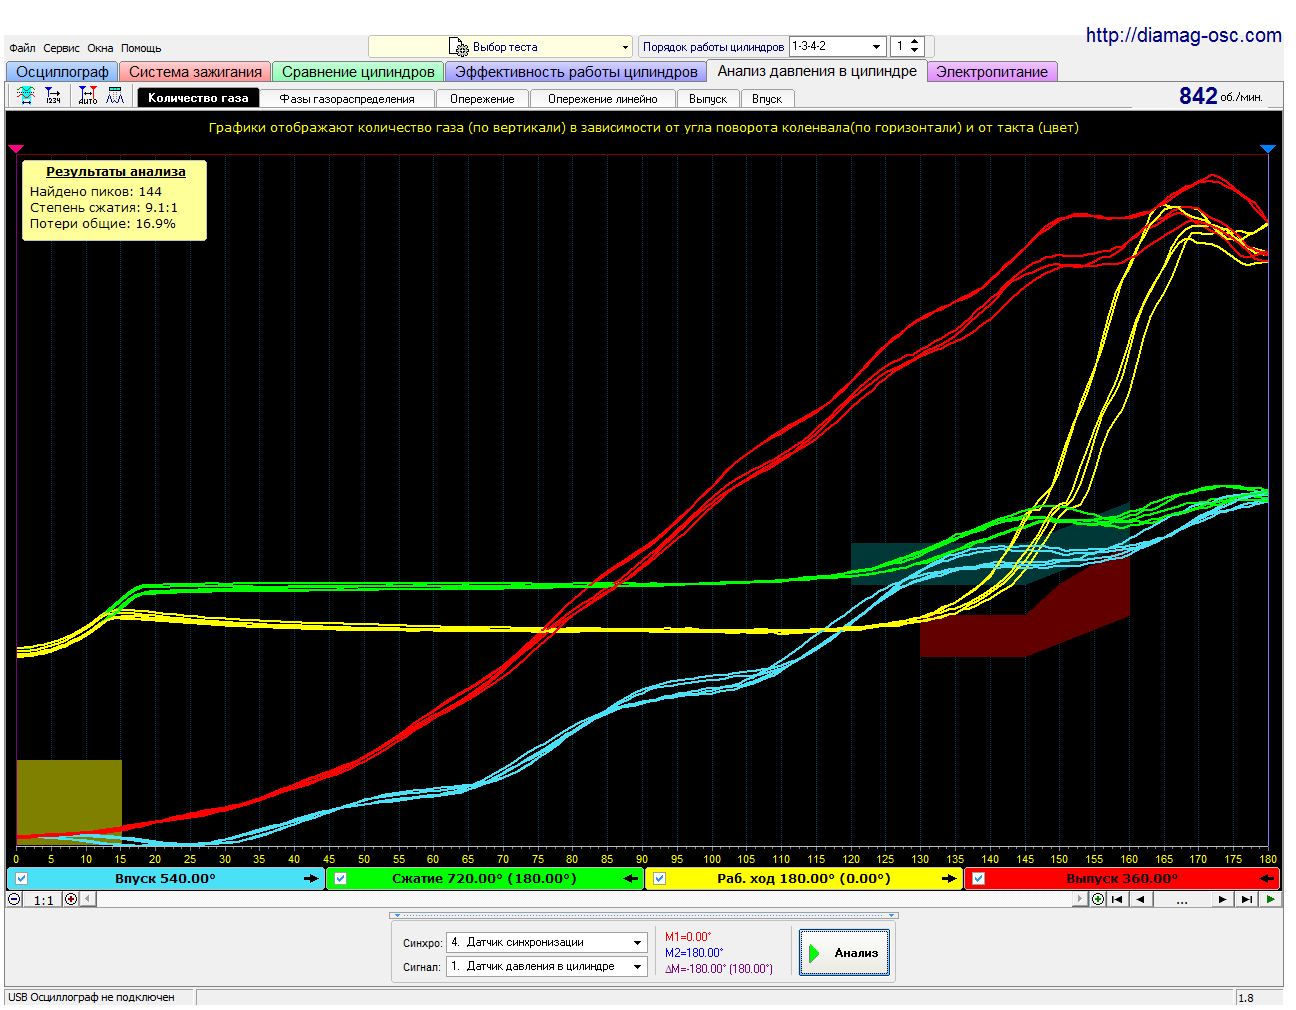Screen dimensions: 1296x1010
Task: Open the diamag-osc.com link
Action: pos(1183,35)
